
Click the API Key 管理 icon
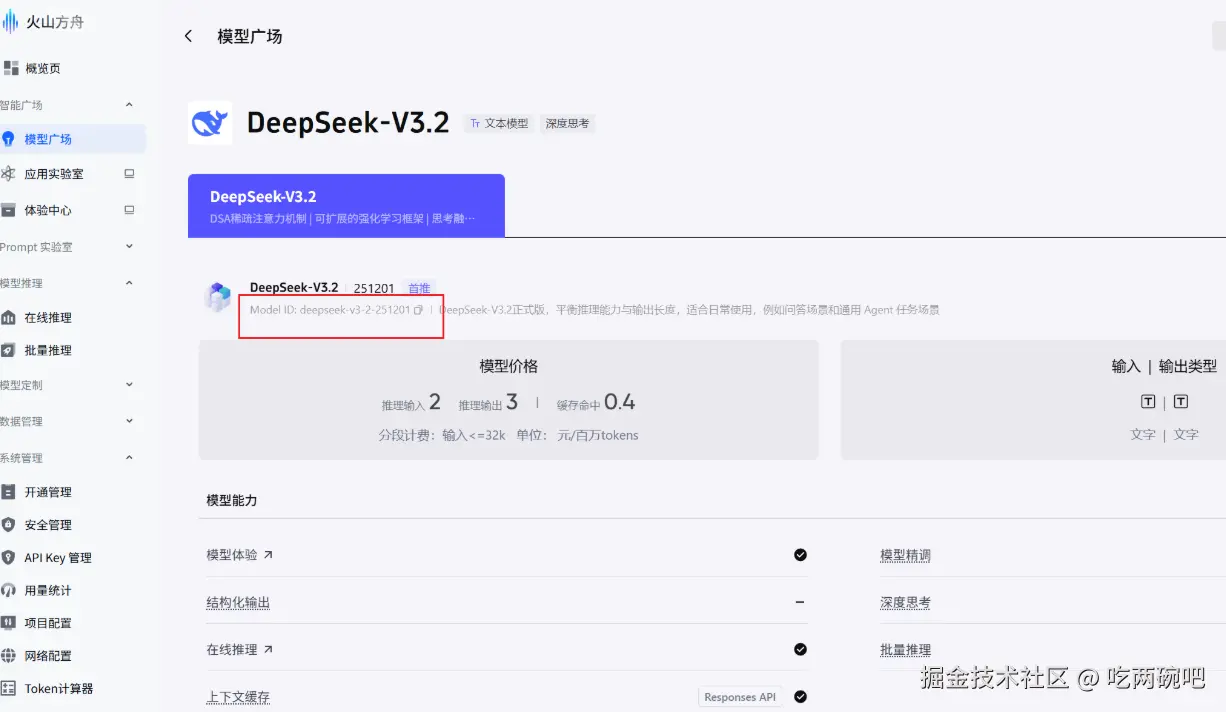[x=9, y=557]
